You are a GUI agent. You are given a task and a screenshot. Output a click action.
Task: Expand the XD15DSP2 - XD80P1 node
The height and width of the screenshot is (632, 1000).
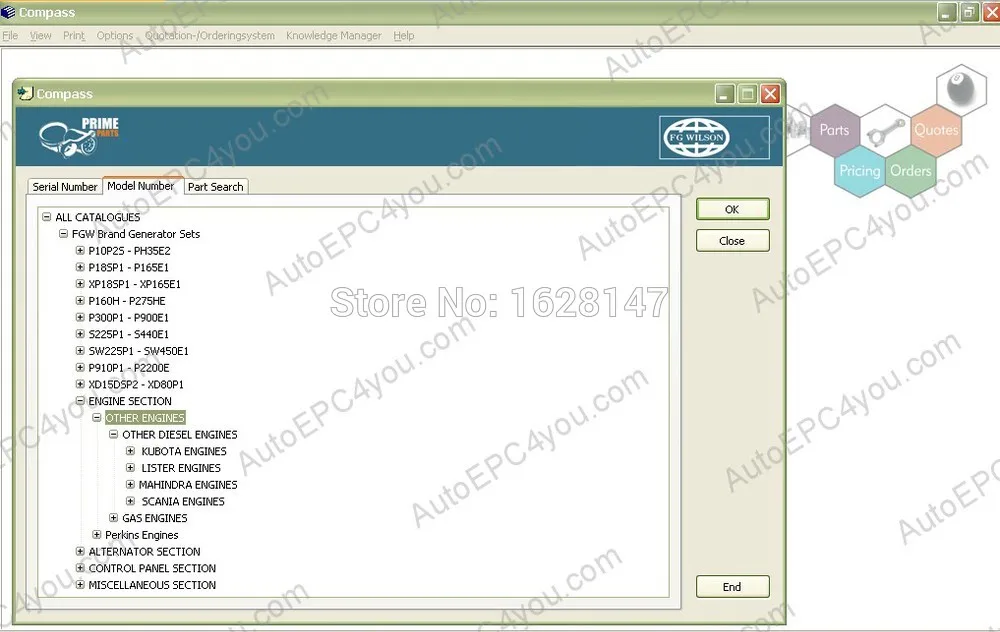point(80,384)
